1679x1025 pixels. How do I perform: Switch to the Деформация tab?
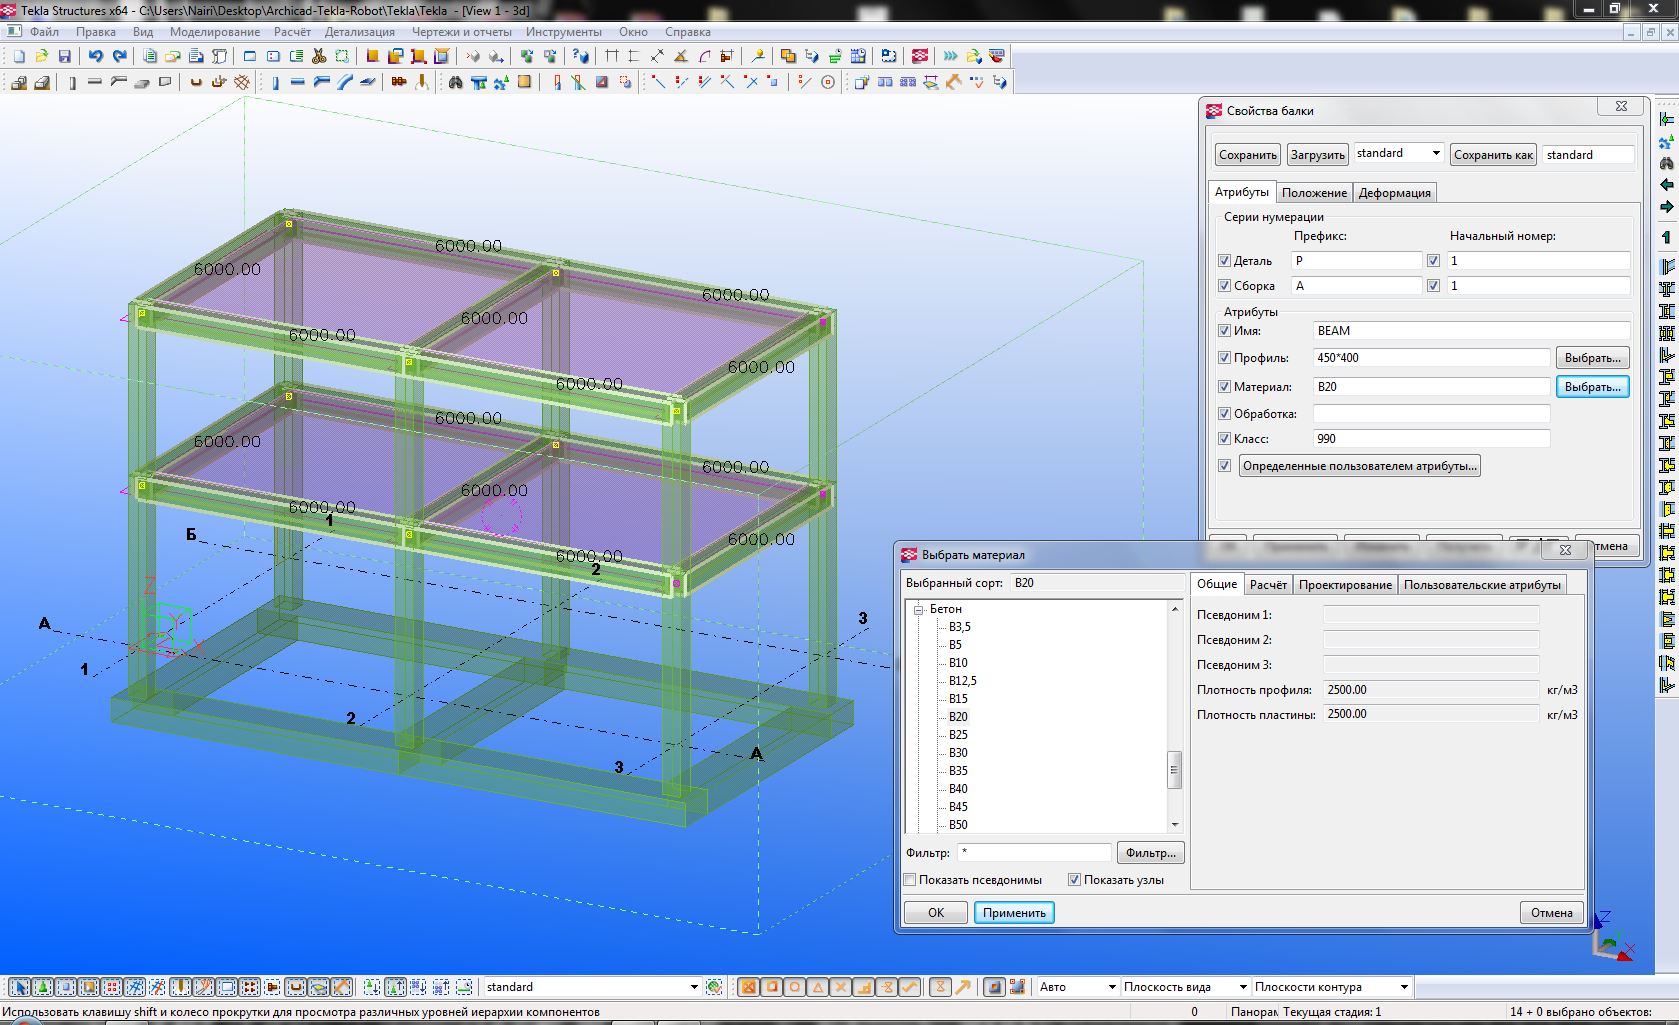coord(1394,193)
